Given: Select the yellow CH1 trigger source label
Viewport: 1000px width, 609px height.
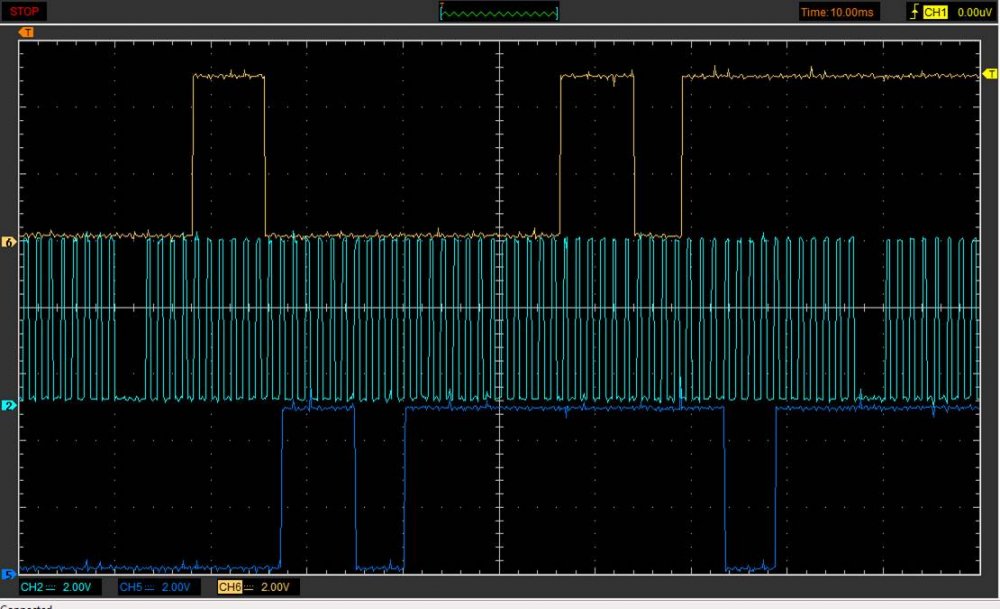Looking at the screenshot, I should [x=934, y=12].
